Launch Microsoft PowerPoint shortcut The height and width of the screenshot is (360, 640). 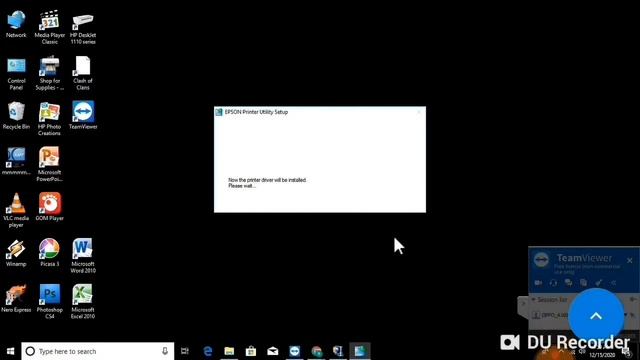pos(49,164)
